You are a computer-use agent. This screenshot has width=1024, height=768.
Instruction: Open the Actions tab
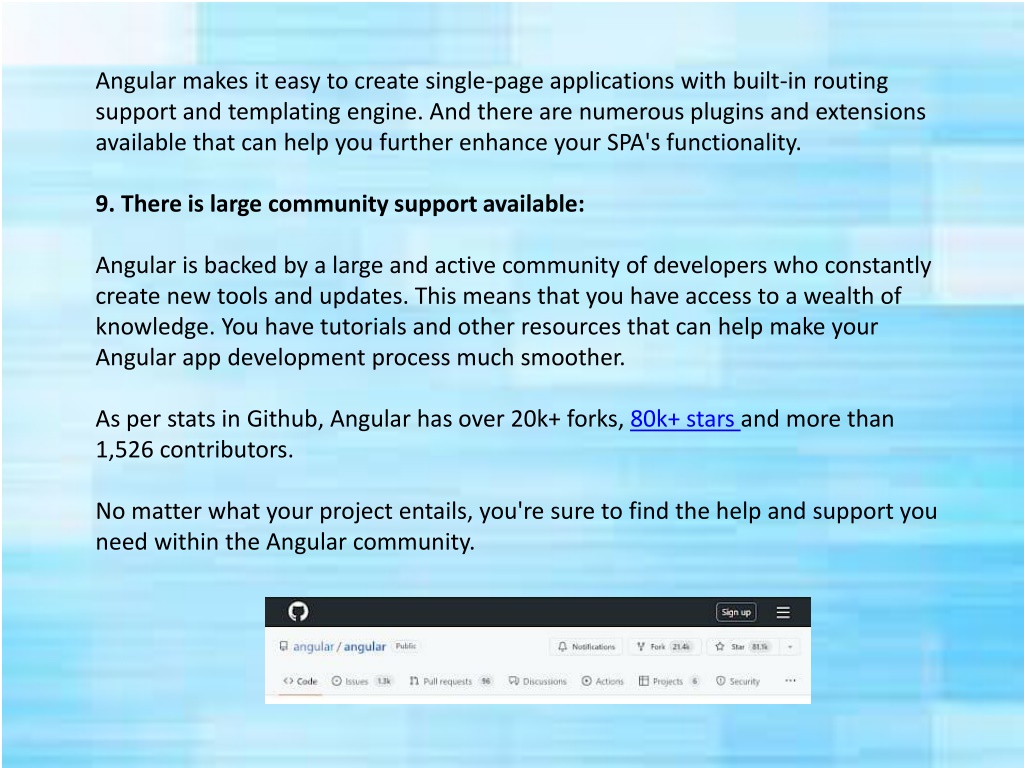click(x=602, y=681)
